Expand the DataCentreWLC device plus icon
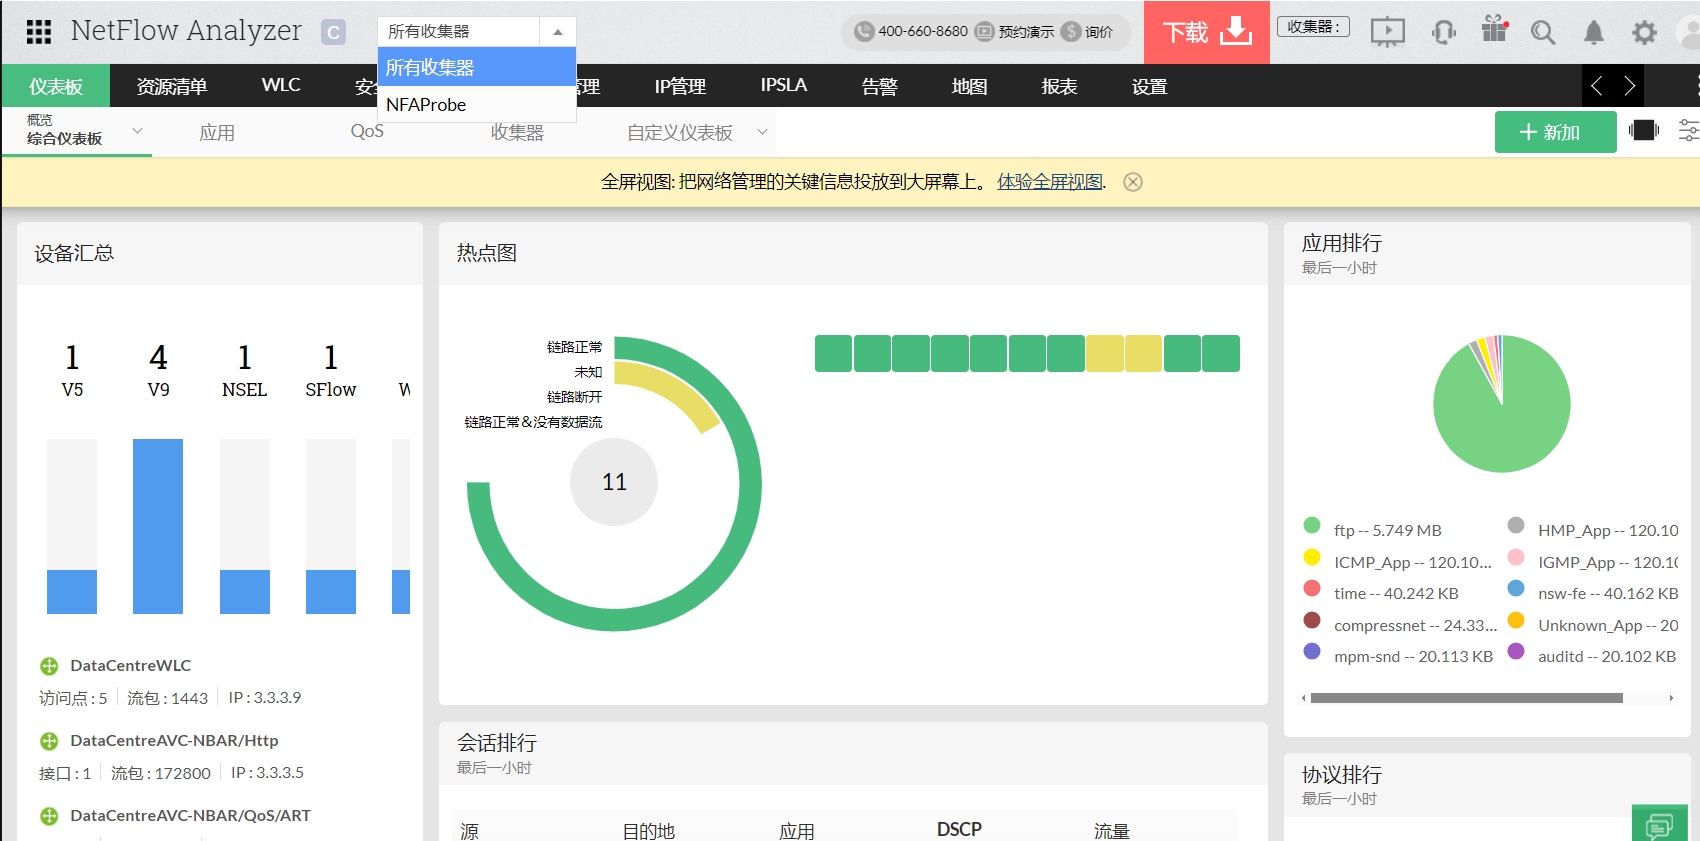The image size is (1700, 841). (x=49, y=666)
